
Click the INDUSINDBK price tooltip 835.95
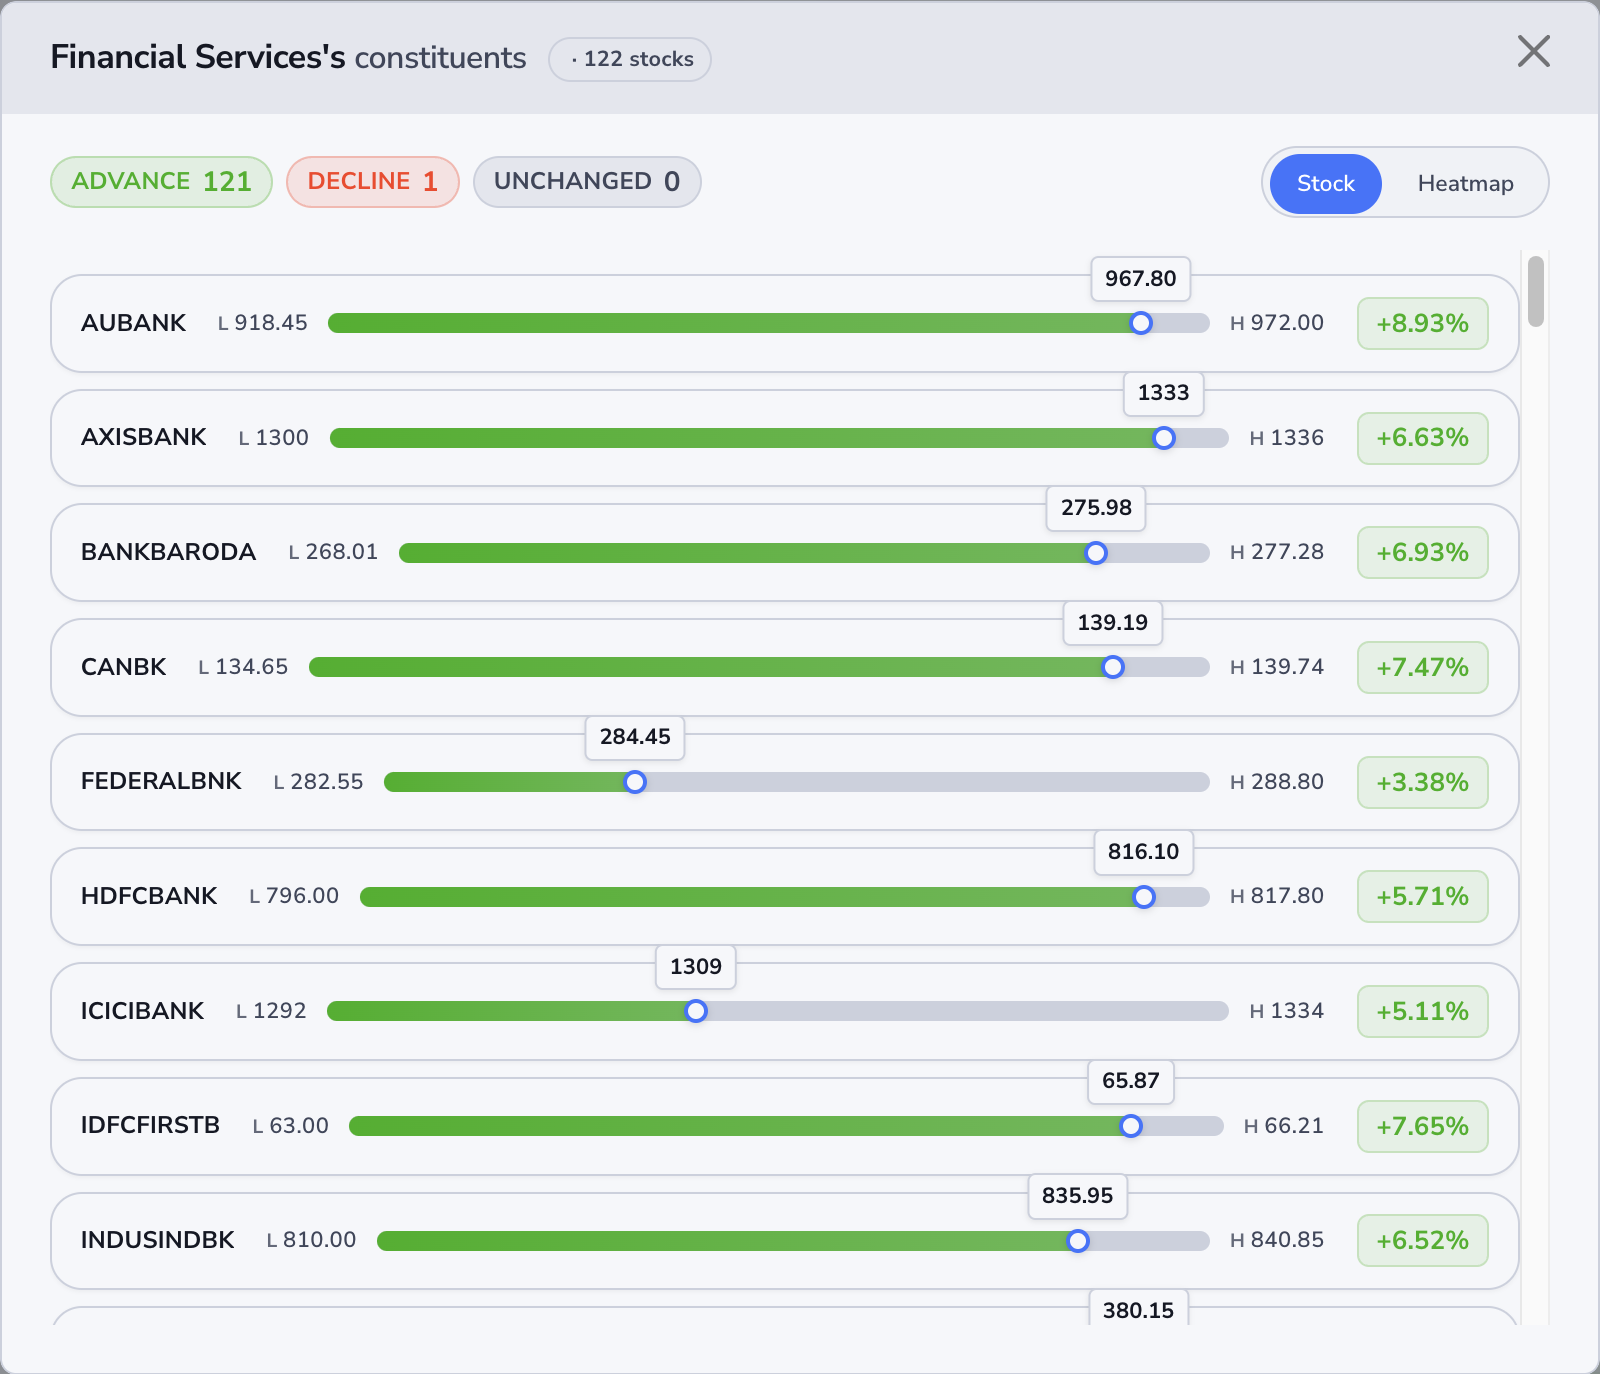(x=1077, y=1196)
